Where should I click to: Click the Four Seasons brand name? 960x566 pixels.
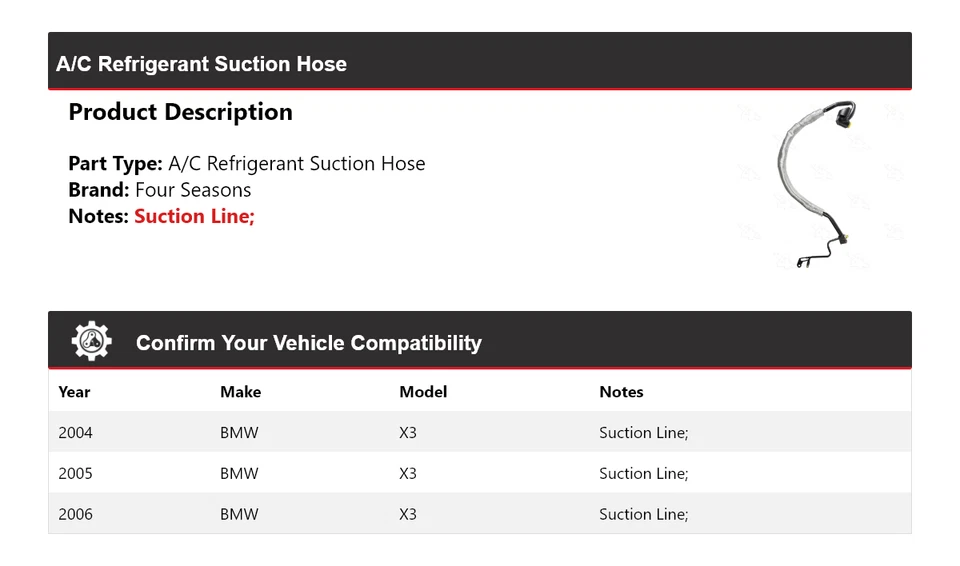pyautogui.click(x=193, y=190)
